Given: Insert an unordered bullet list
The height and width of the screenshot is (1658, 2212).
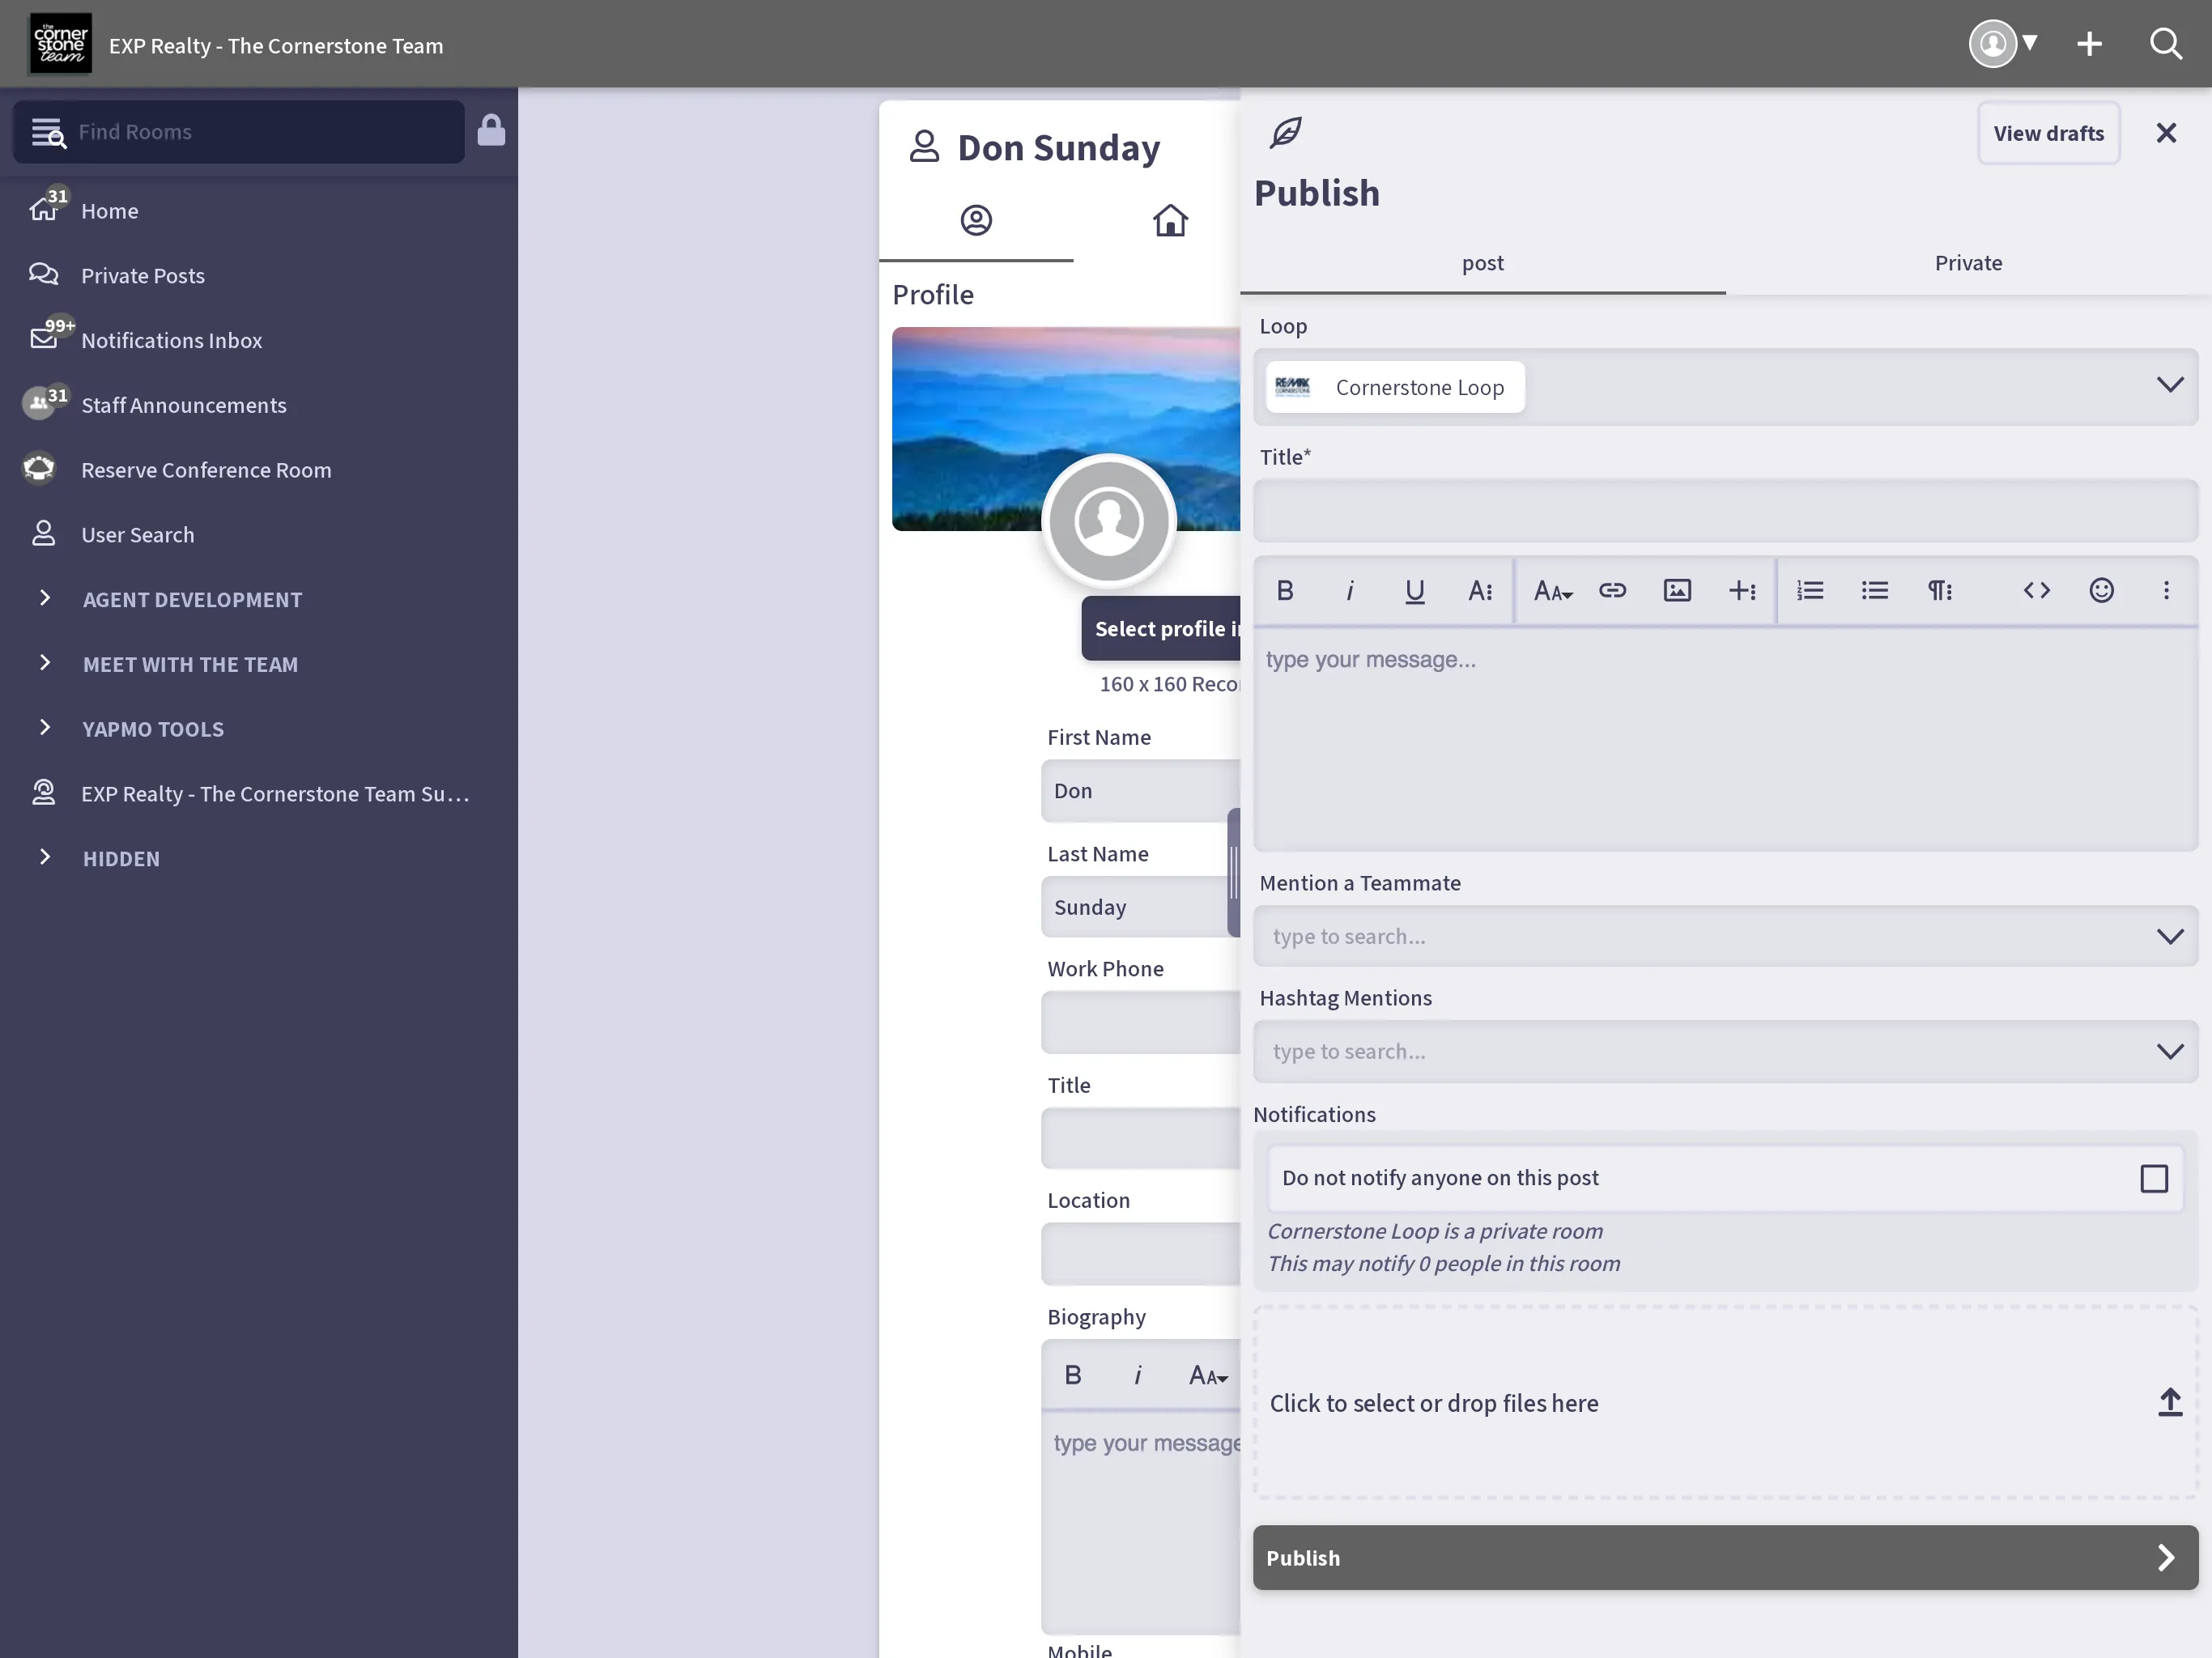Looking at the screenshot, I should click(1875, 591).
